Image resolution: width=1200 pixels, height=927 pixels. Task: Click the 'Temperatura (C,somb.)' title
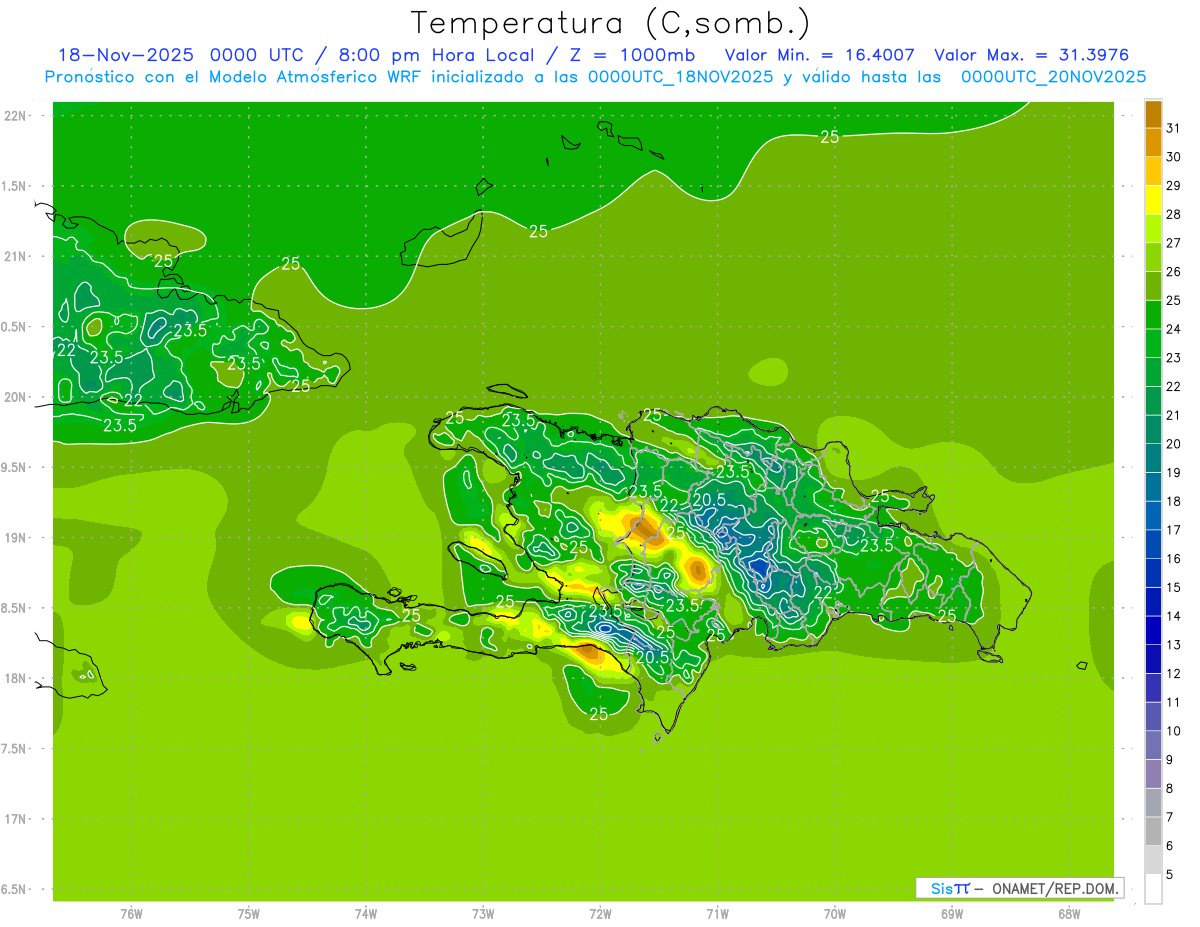(x=611, y=22)
